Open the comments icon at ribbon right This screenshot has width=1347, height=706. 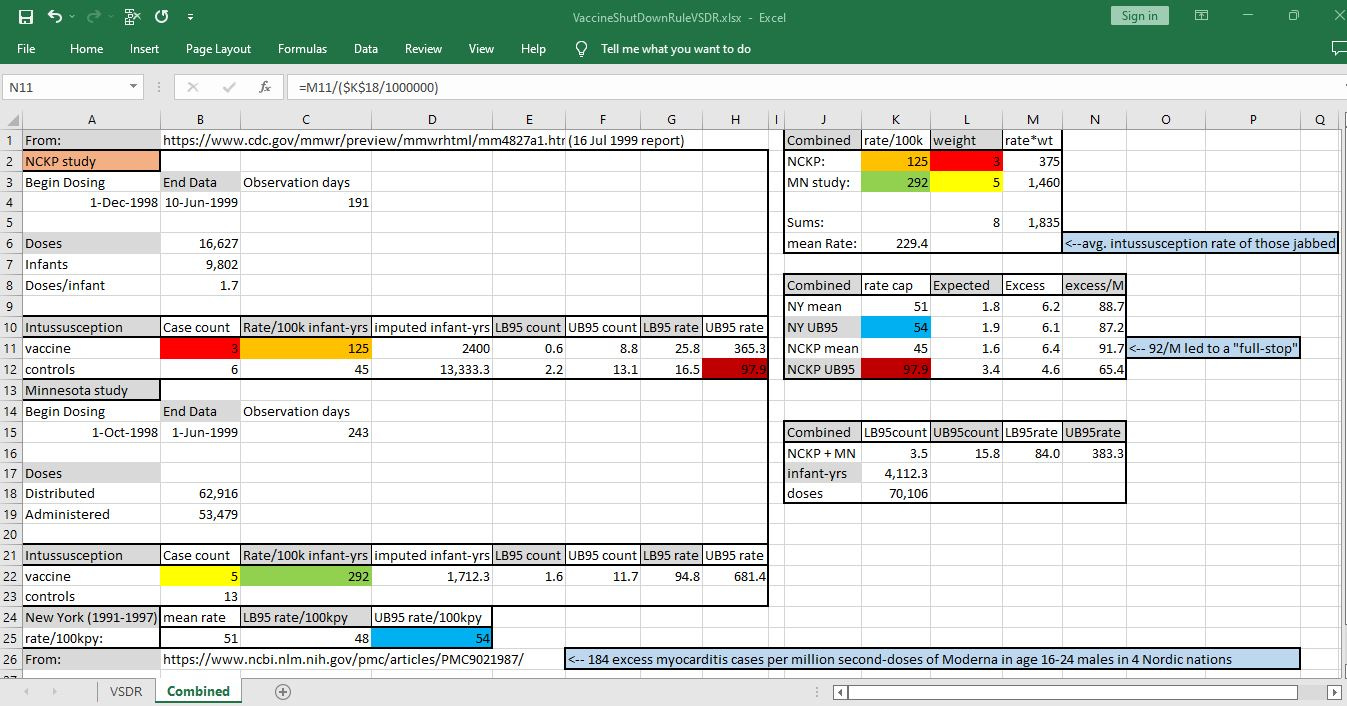pos(1338,48)
